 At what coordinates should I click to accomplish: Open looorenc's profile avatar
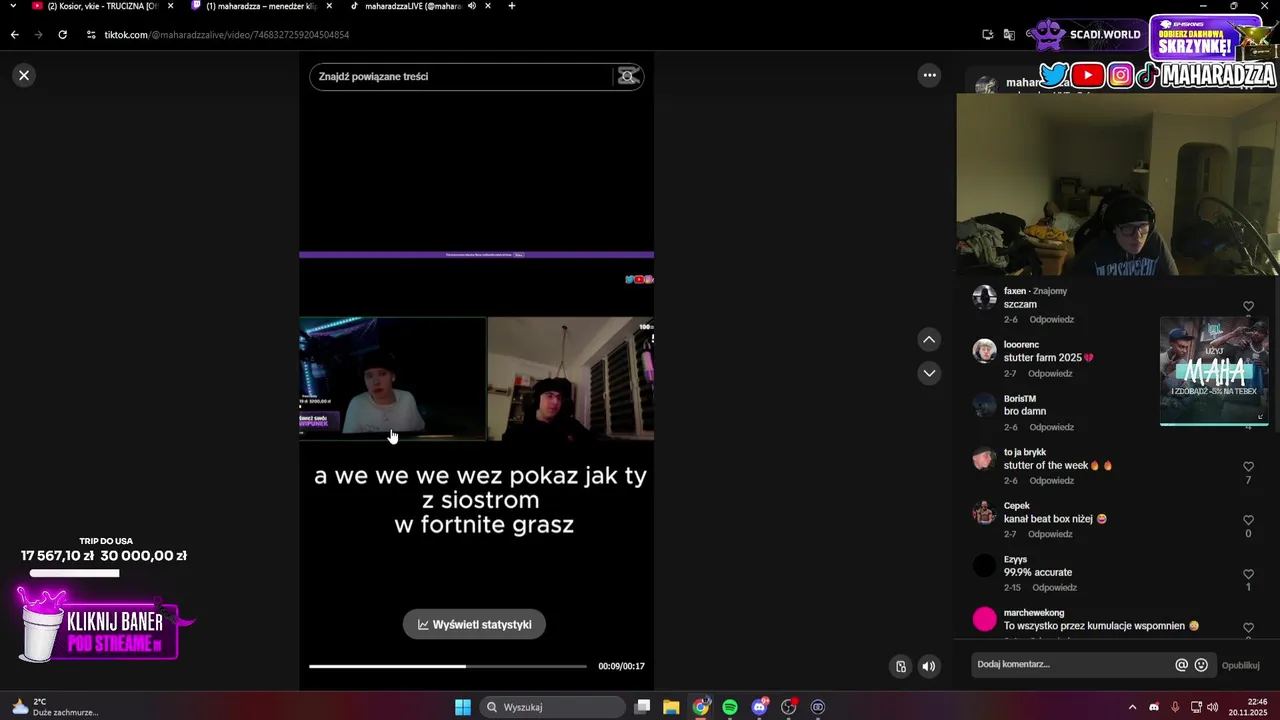click(985, 351)
